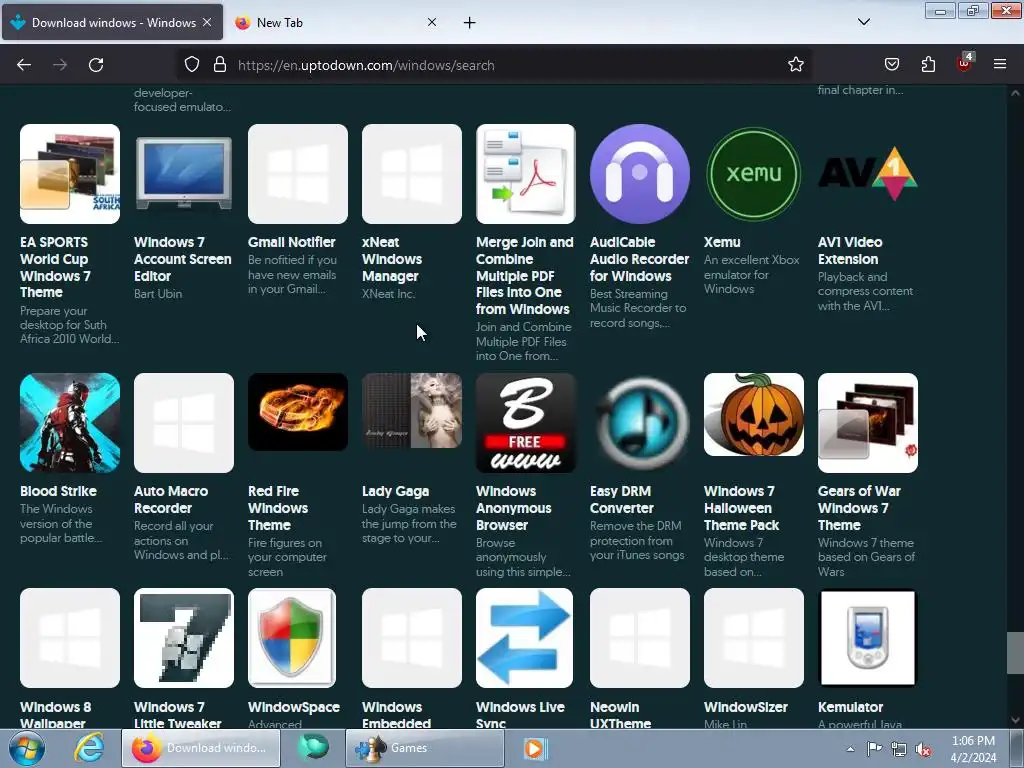Select the Auto Macro Recorder app icon

(x=184, y=423)
